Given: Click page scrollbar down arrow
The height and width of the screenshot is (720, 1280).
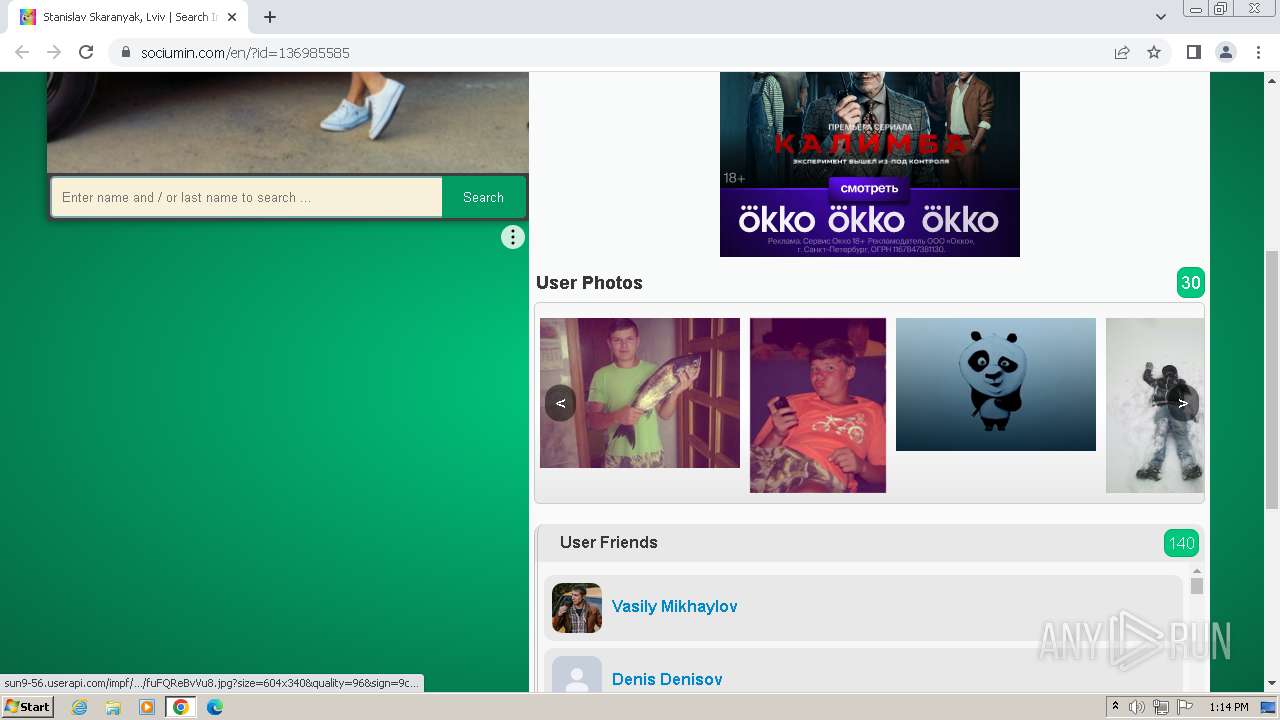Looking at the screenshot, I should pyautogui.click(x=1272, y=684).
